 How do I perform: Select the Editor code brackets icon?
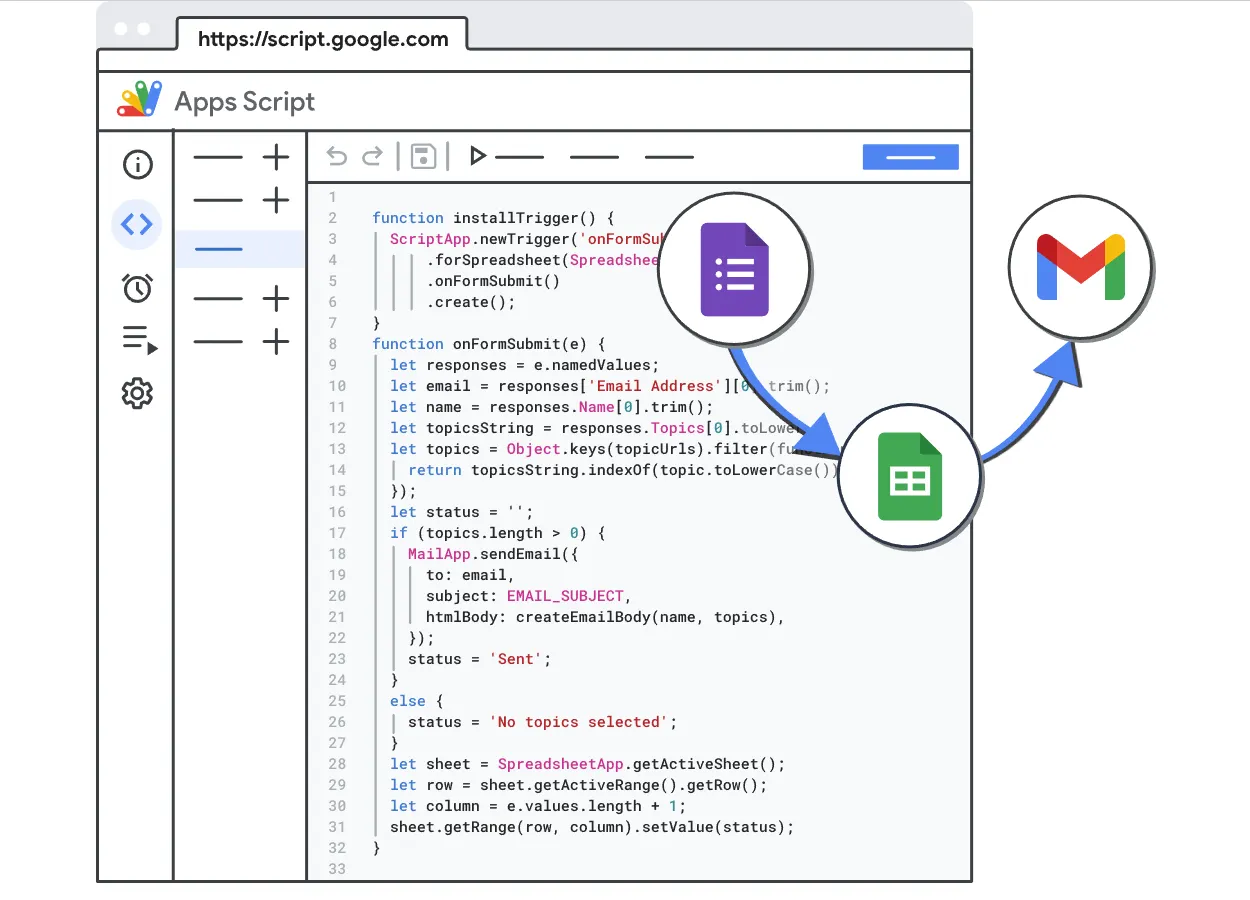pos(137,224)
